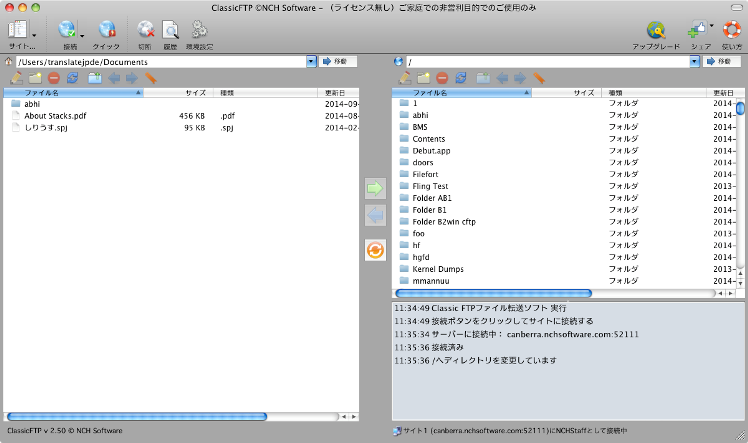This screenshot has height=443, width=748.
Task: Open the Quick connect globe icon
Action: [107, 30]
